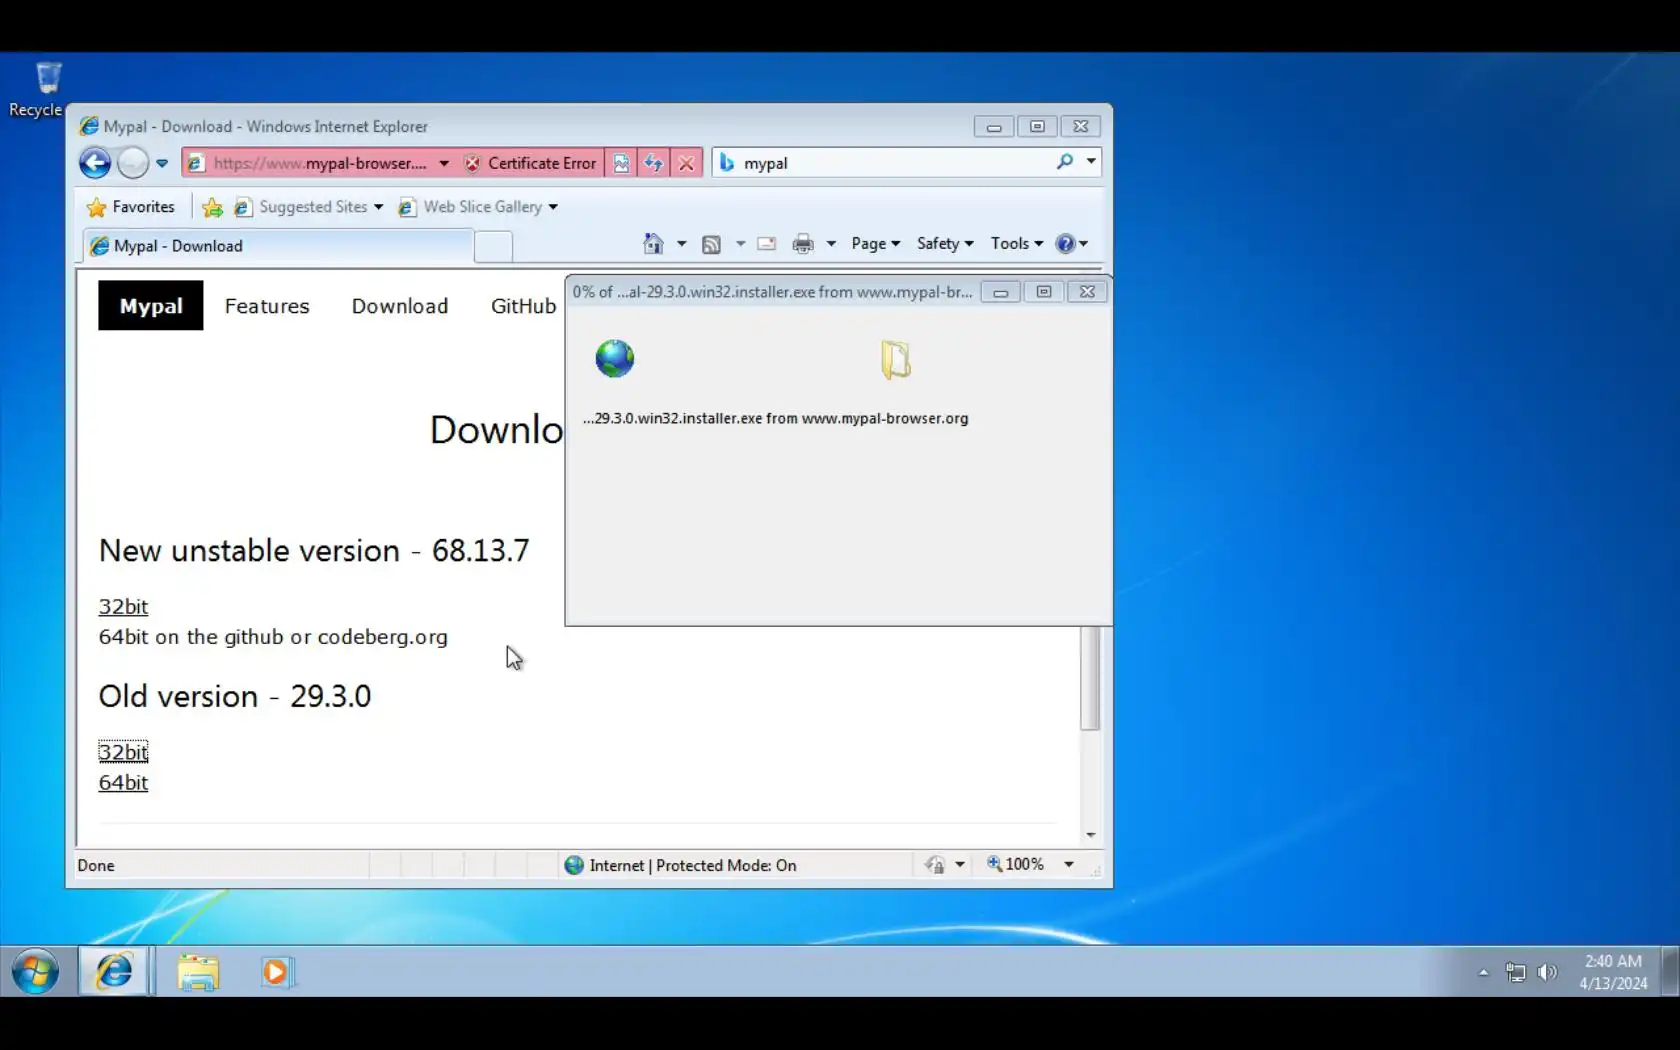Click the IE Forward arrow button
The image size is (1680, 1050).
coord(132,163)
